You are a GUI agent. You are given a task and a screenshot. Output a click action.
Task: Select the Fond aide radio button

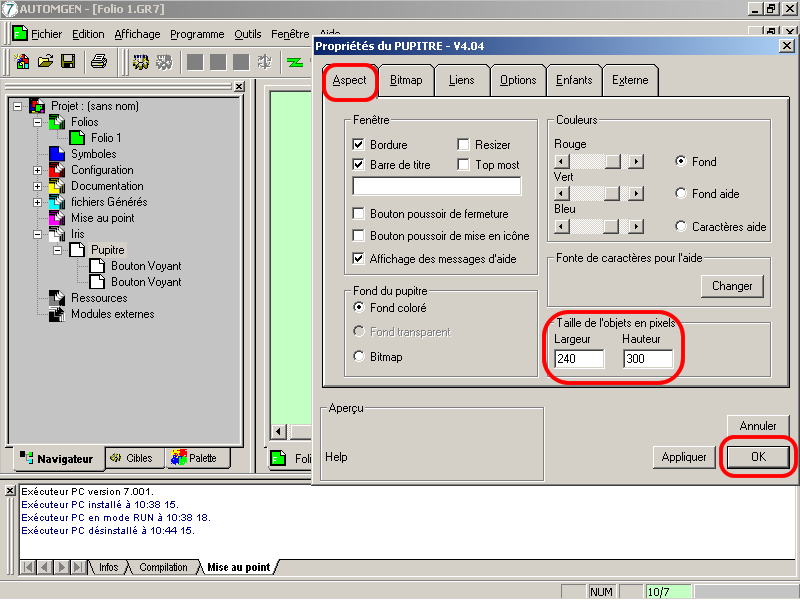click(682, 194)
